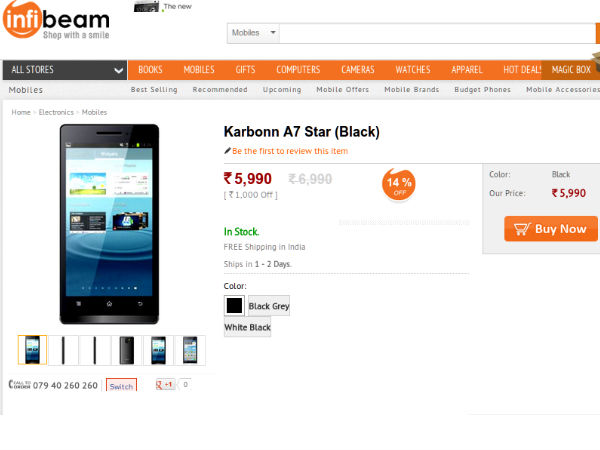Expand the All Stores menu
The image size is (600, 450).
click(x=65, y=70)
